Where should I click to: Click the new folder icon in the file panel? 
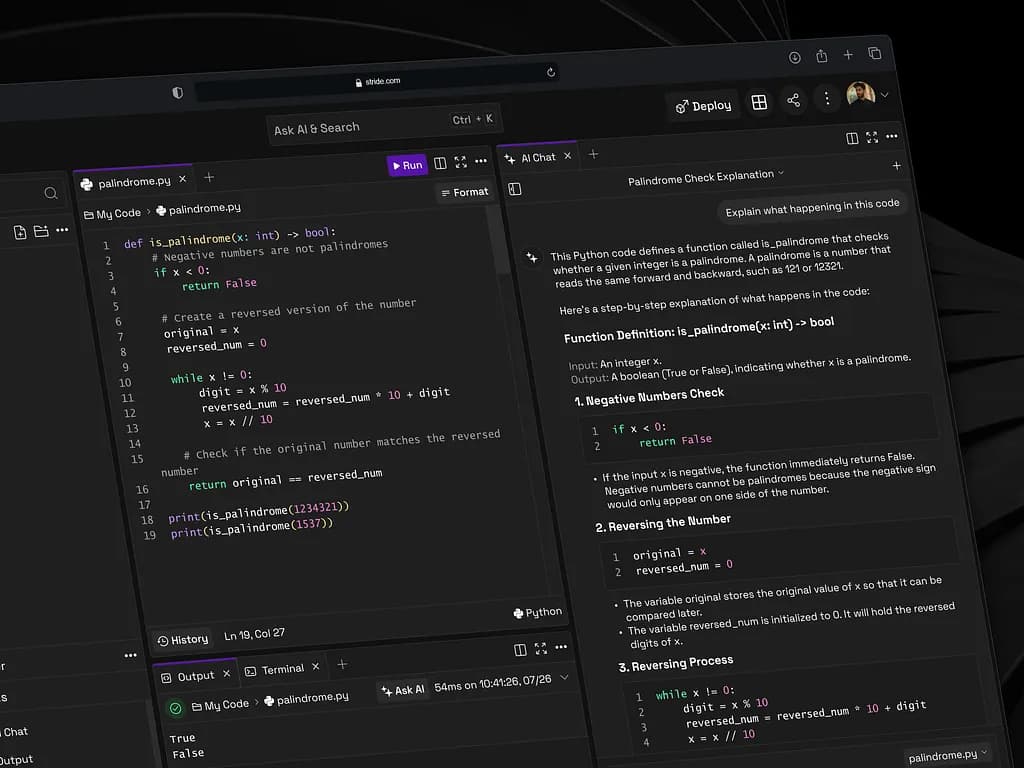(41, 231)
